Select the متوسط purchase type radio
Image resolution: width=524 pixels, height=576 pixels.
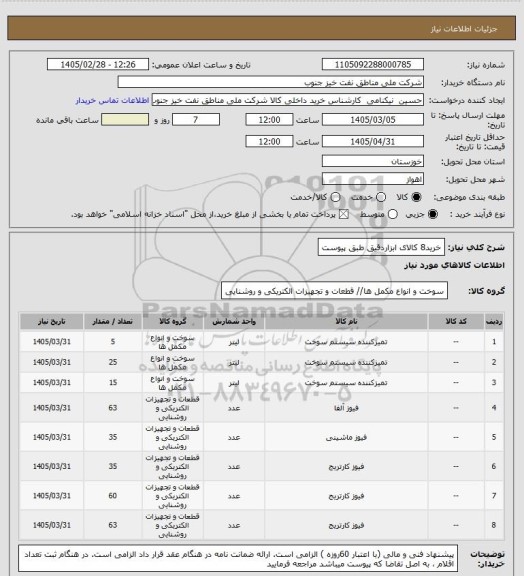point(392,214)
